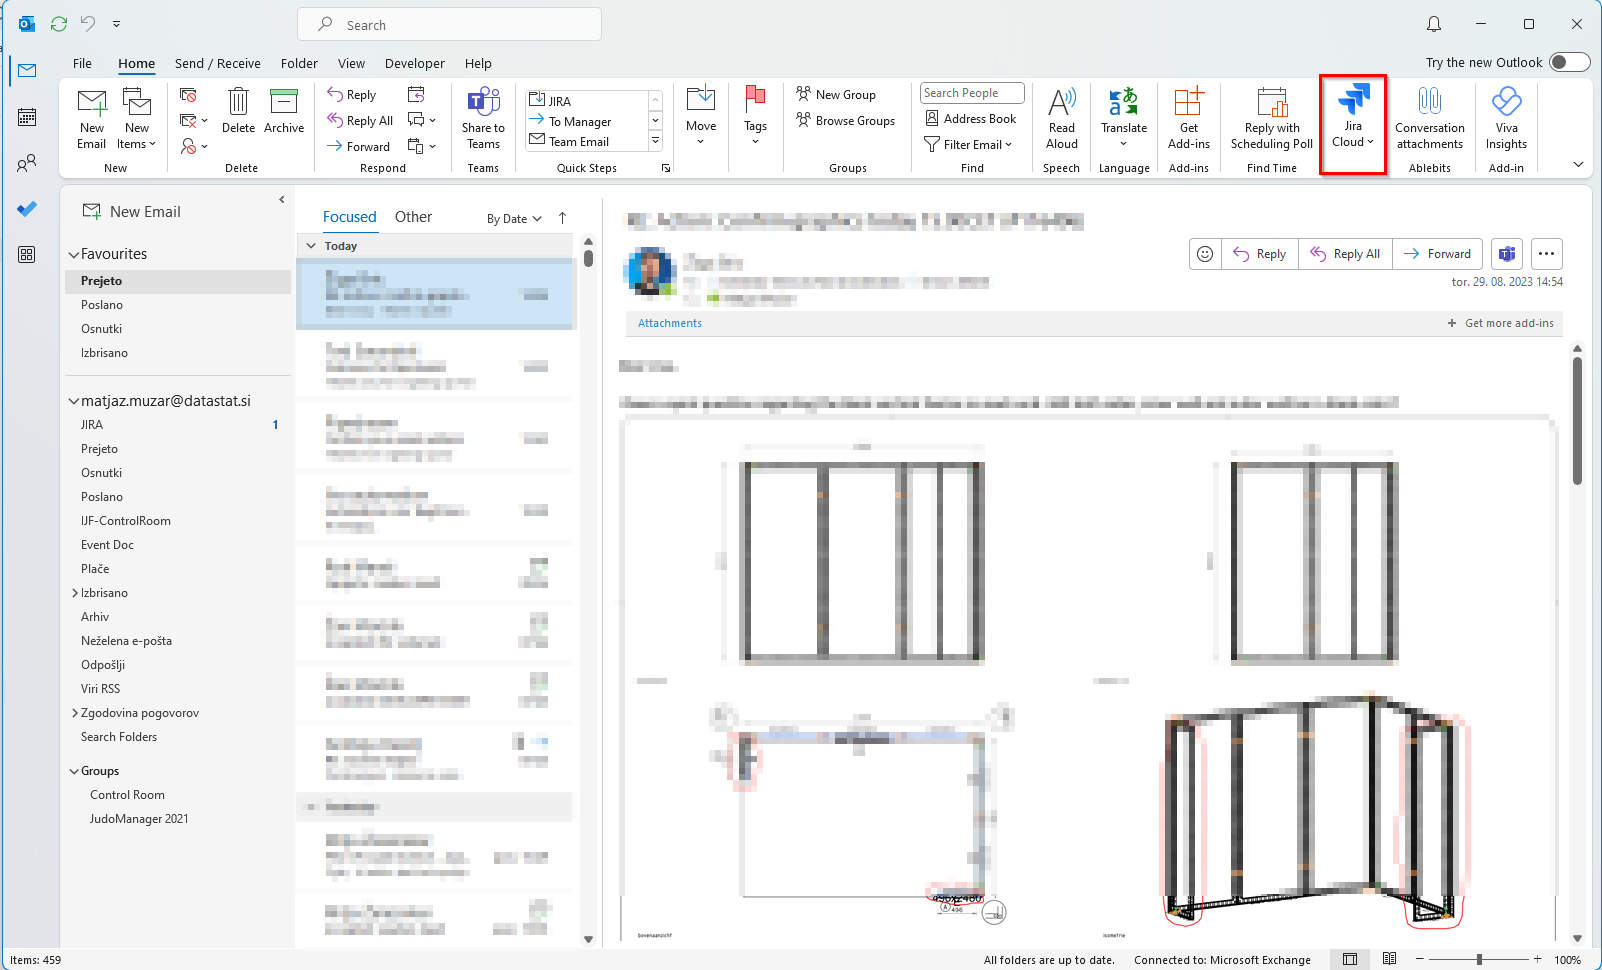This screenshot has height=970, width=1602.
Task: Collapse the matjaz.muzar@datastat.si account
Action: click(x=73, y=401)
